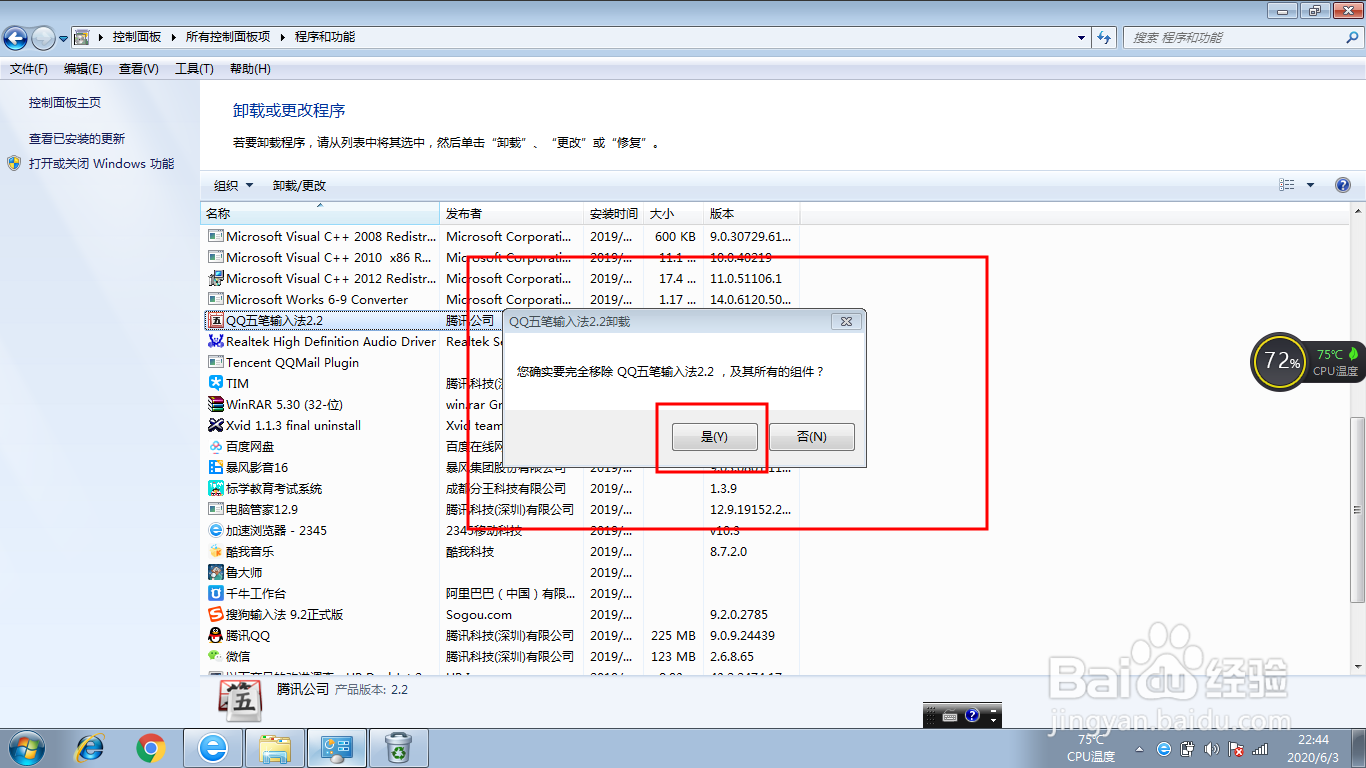Screen dimensions: 1366x768
Task: Sort by 大小 column header
Action: pyautogui.click(x=673, y=214)
